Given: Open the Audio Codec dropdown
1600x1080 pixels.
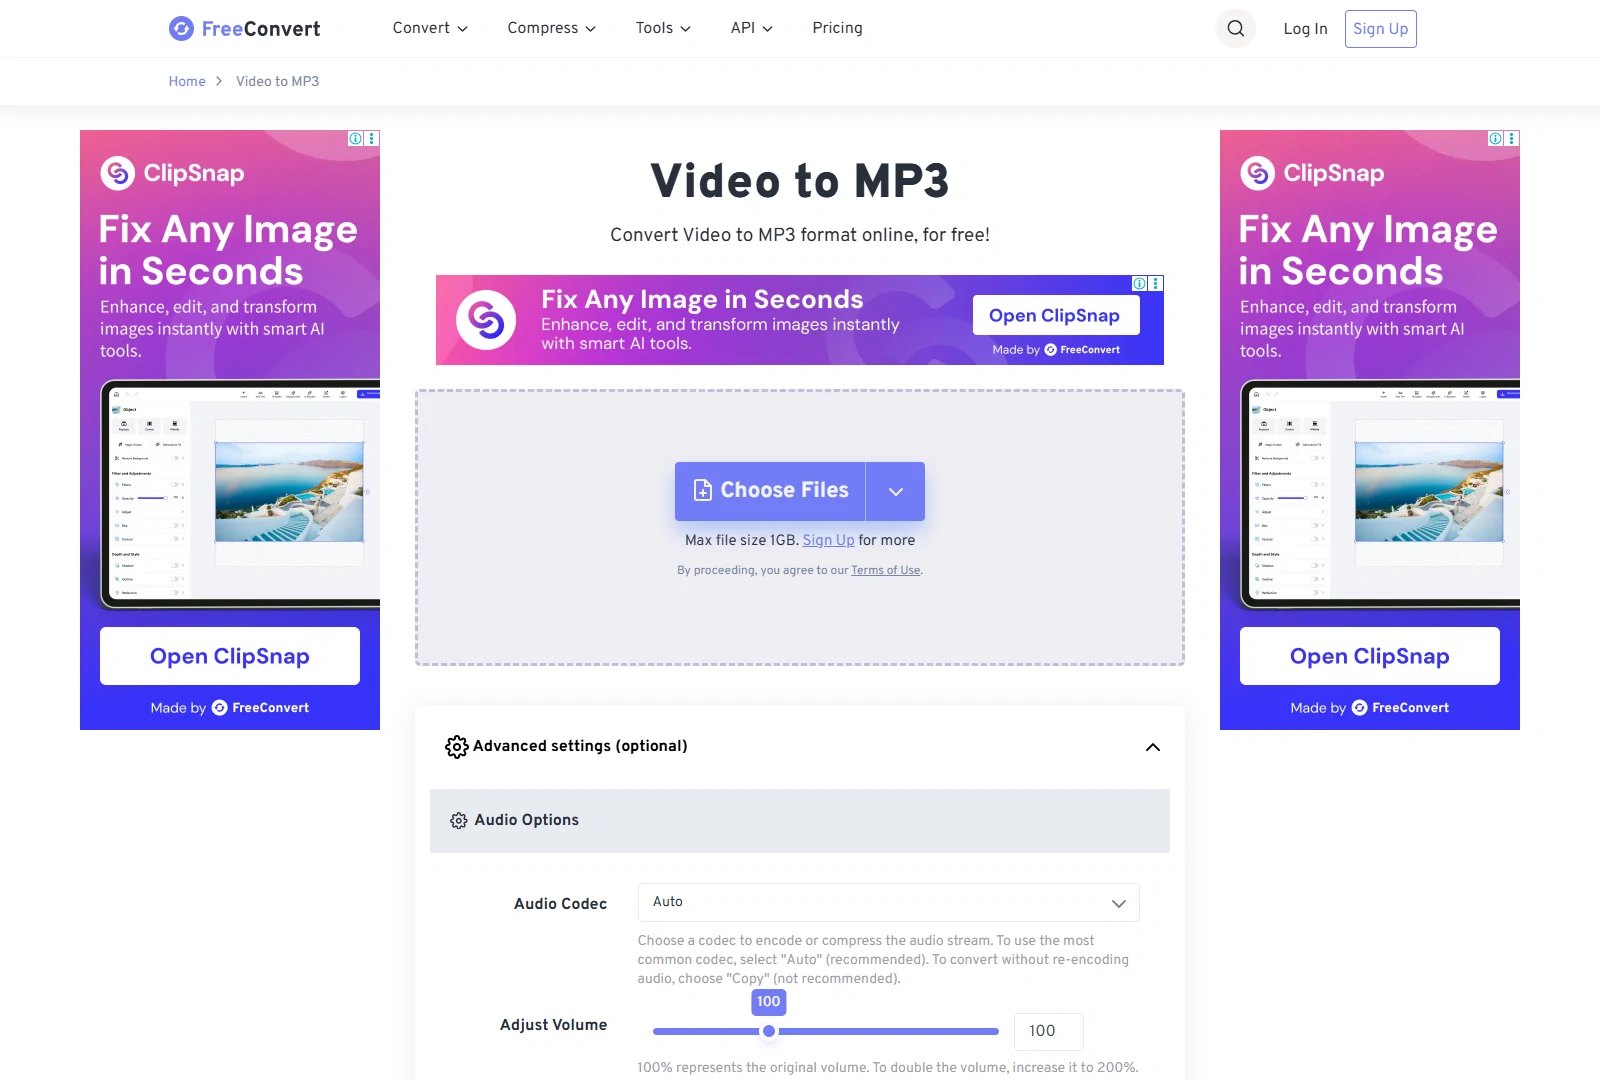Looking at the screenshot, I should (x=889, y=902).
